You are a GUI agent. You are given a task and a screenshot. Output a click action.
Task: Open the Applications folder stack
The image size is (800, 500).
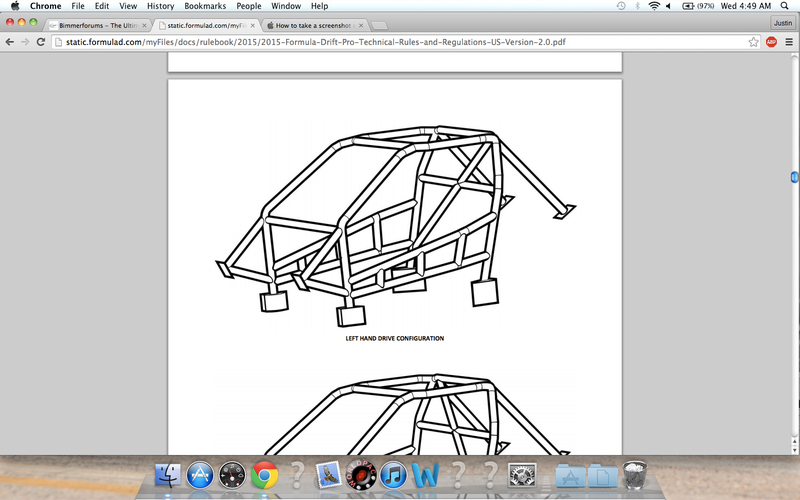pyautogui.click(x=570, y=476)
